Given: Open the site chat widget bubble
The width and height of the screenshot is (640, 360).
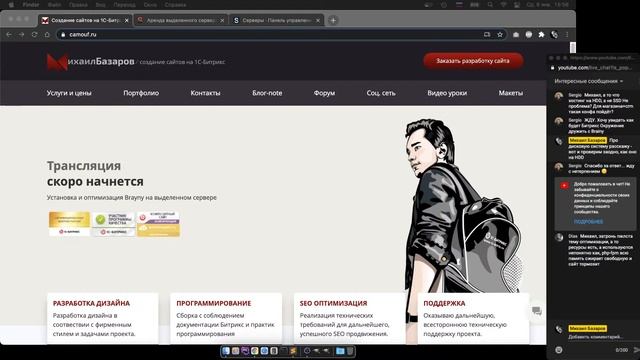Looking at the screenshot, I should coord(537,311).
